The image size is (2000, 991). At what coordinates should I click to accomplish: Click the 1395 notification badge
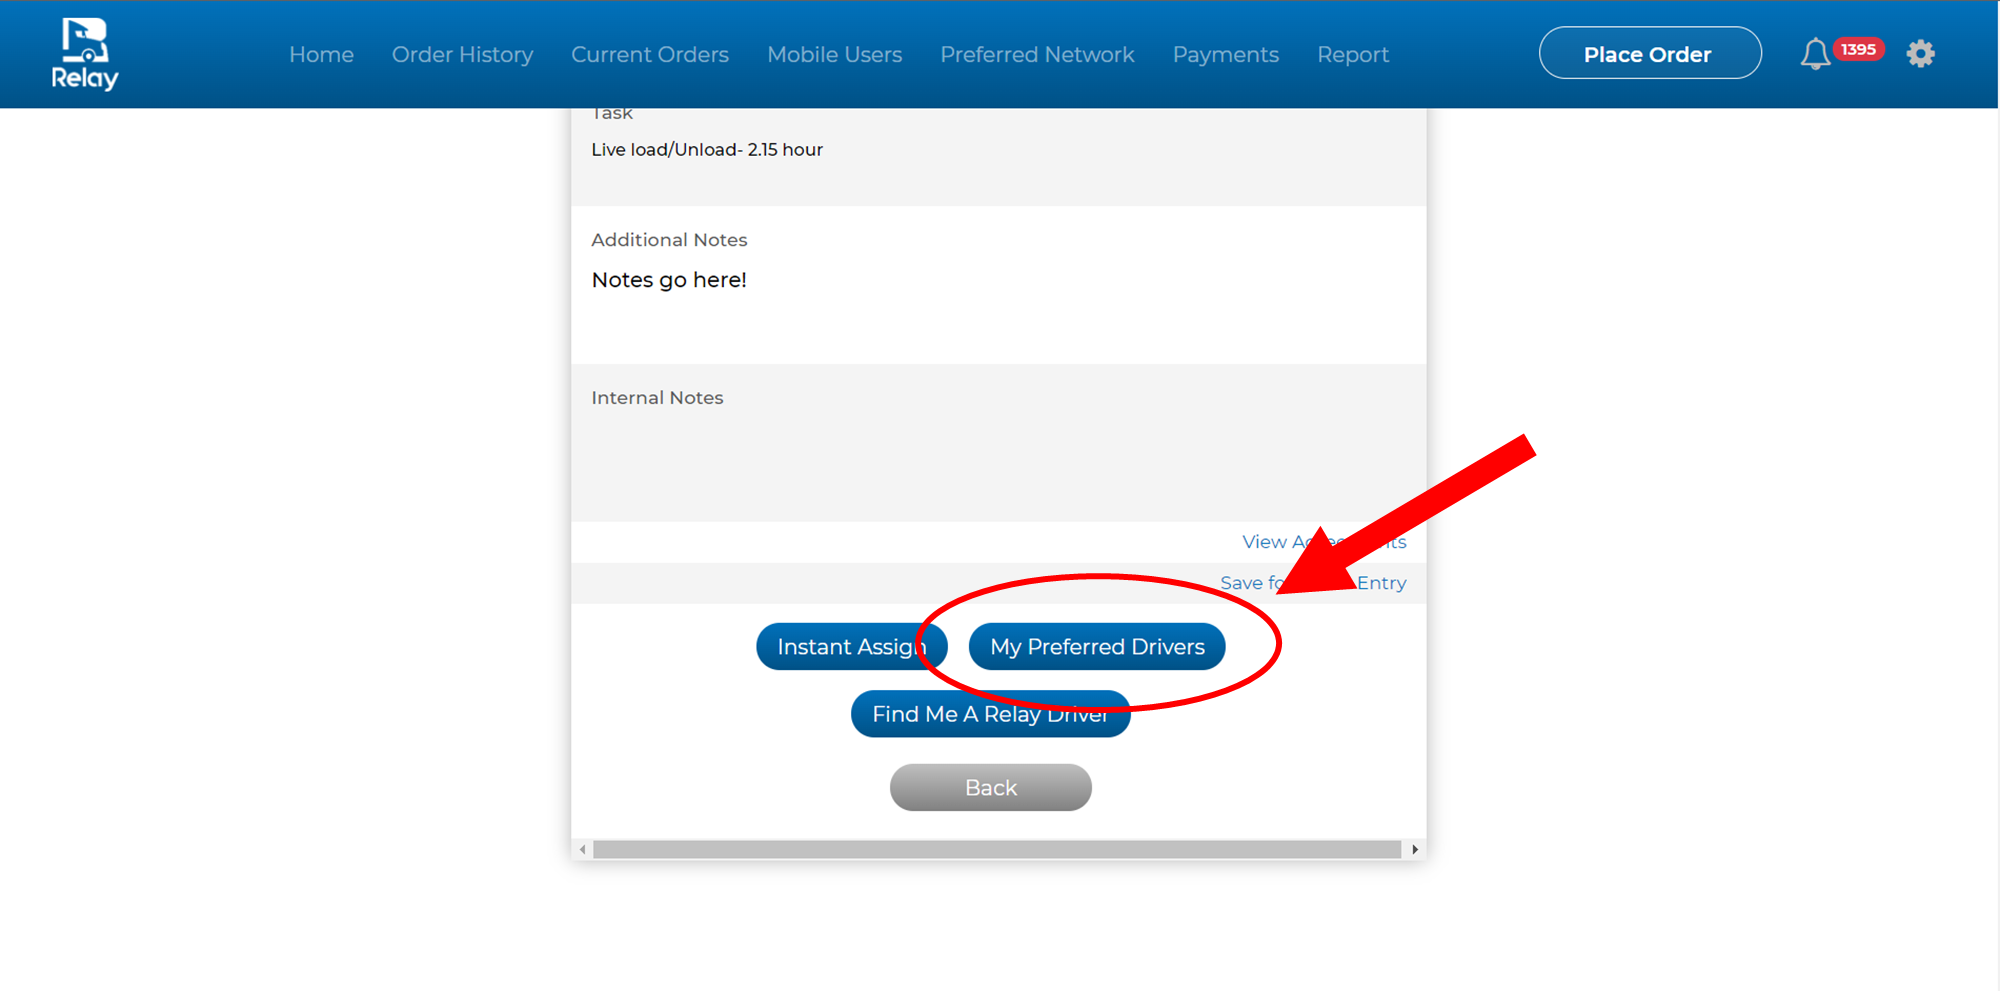[x=1858, y=49]
